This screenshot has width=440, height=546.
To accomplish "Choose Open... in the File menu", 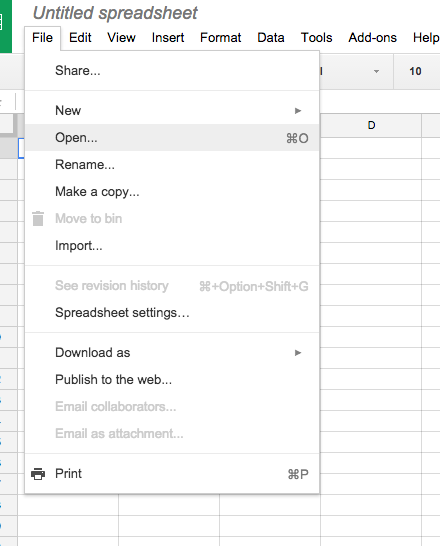I will tap(172, 138).
